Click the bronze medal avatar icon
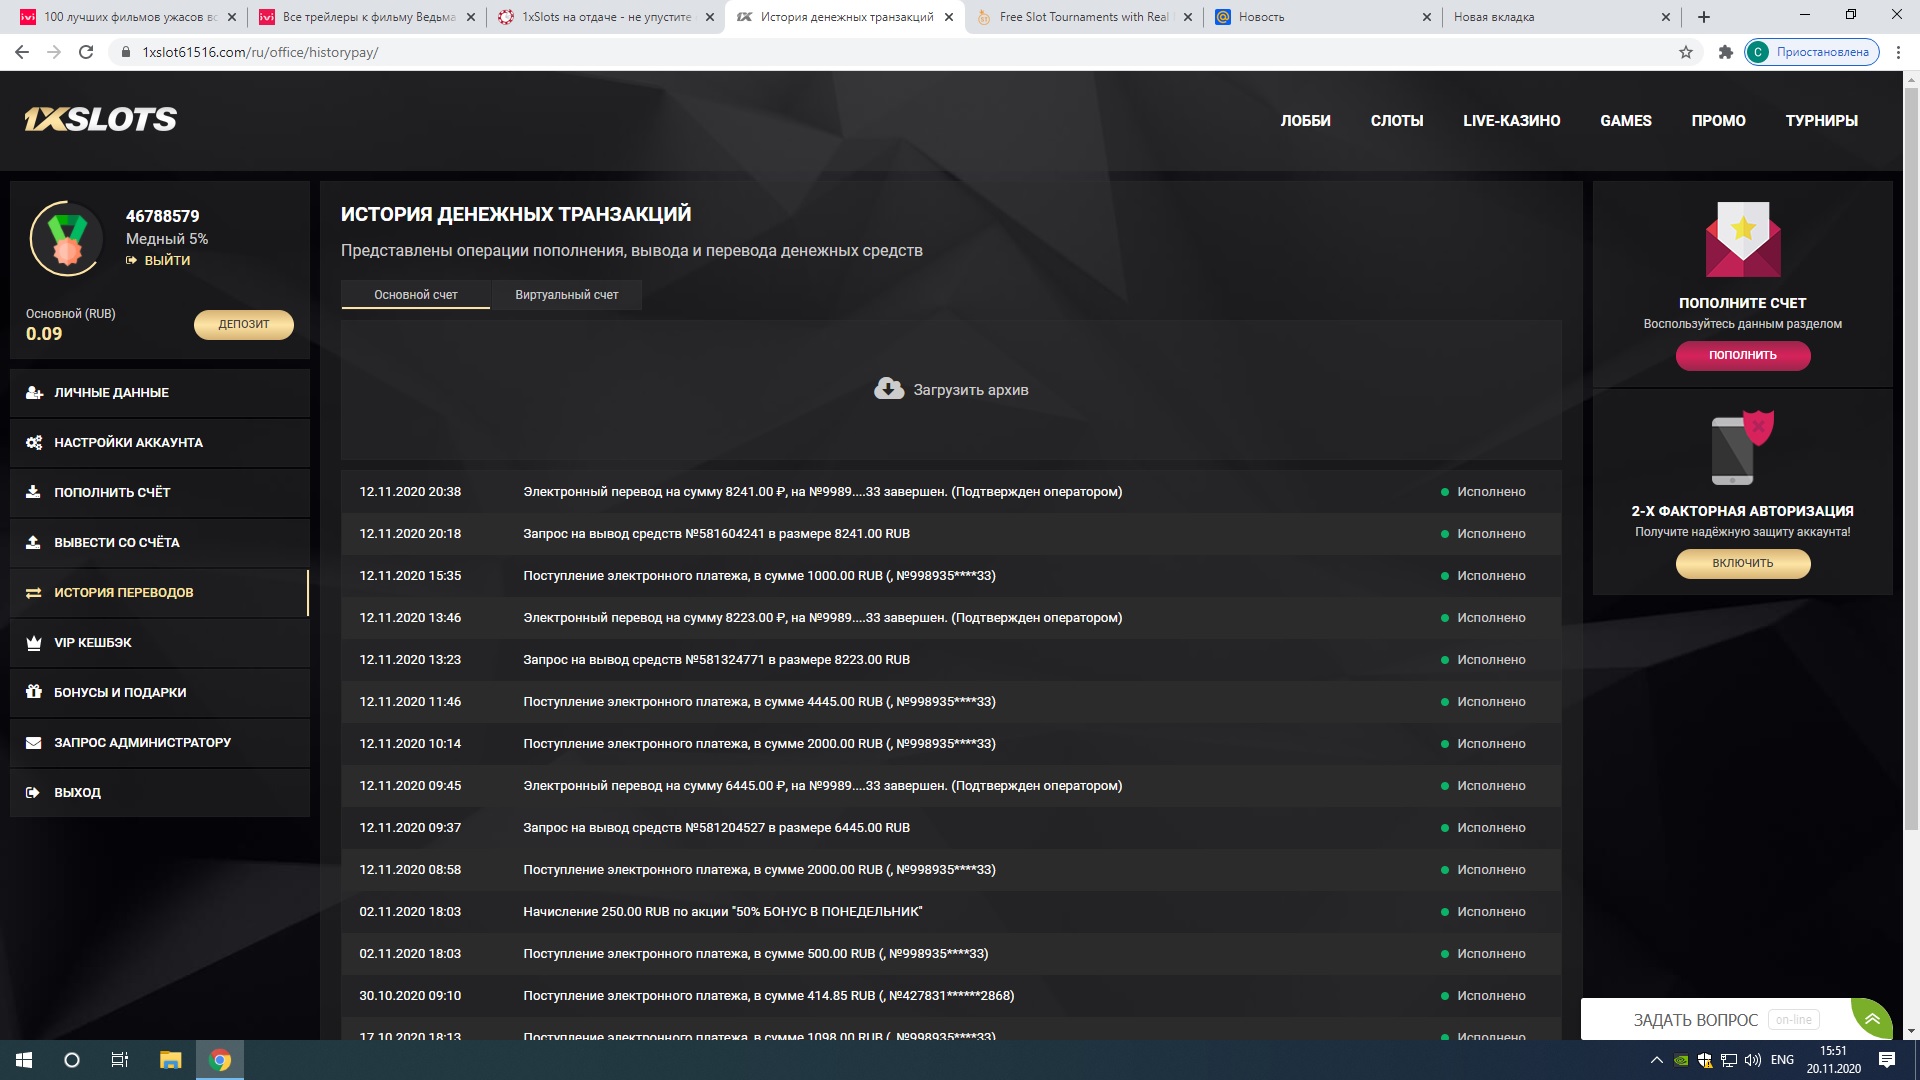The image size is (1920, 1080). tap(67, 239)
